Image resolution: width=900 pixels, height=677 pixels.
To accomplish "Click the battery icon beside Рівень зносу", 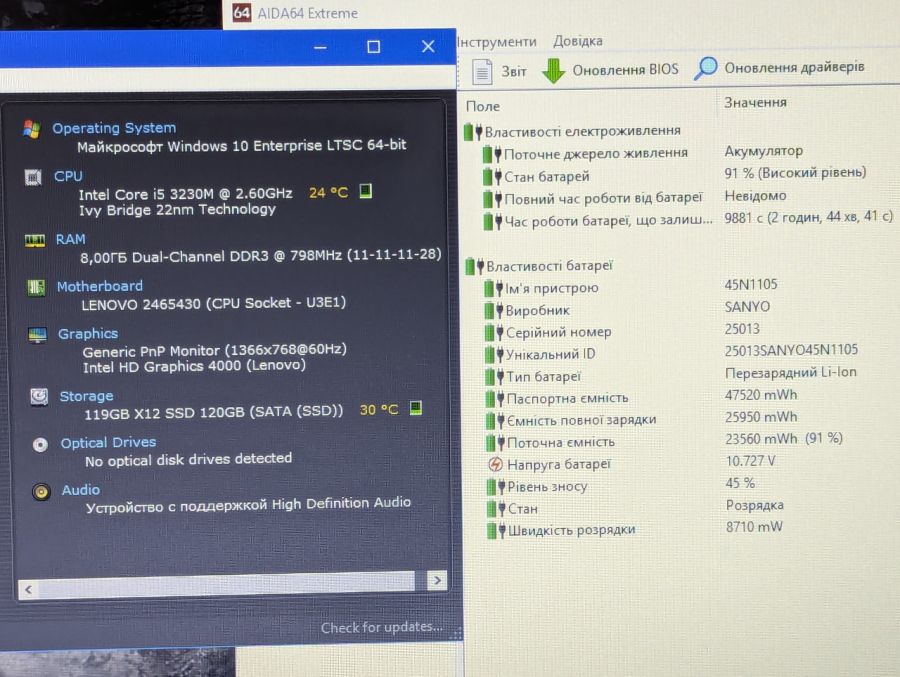I will tap(495, 487).
